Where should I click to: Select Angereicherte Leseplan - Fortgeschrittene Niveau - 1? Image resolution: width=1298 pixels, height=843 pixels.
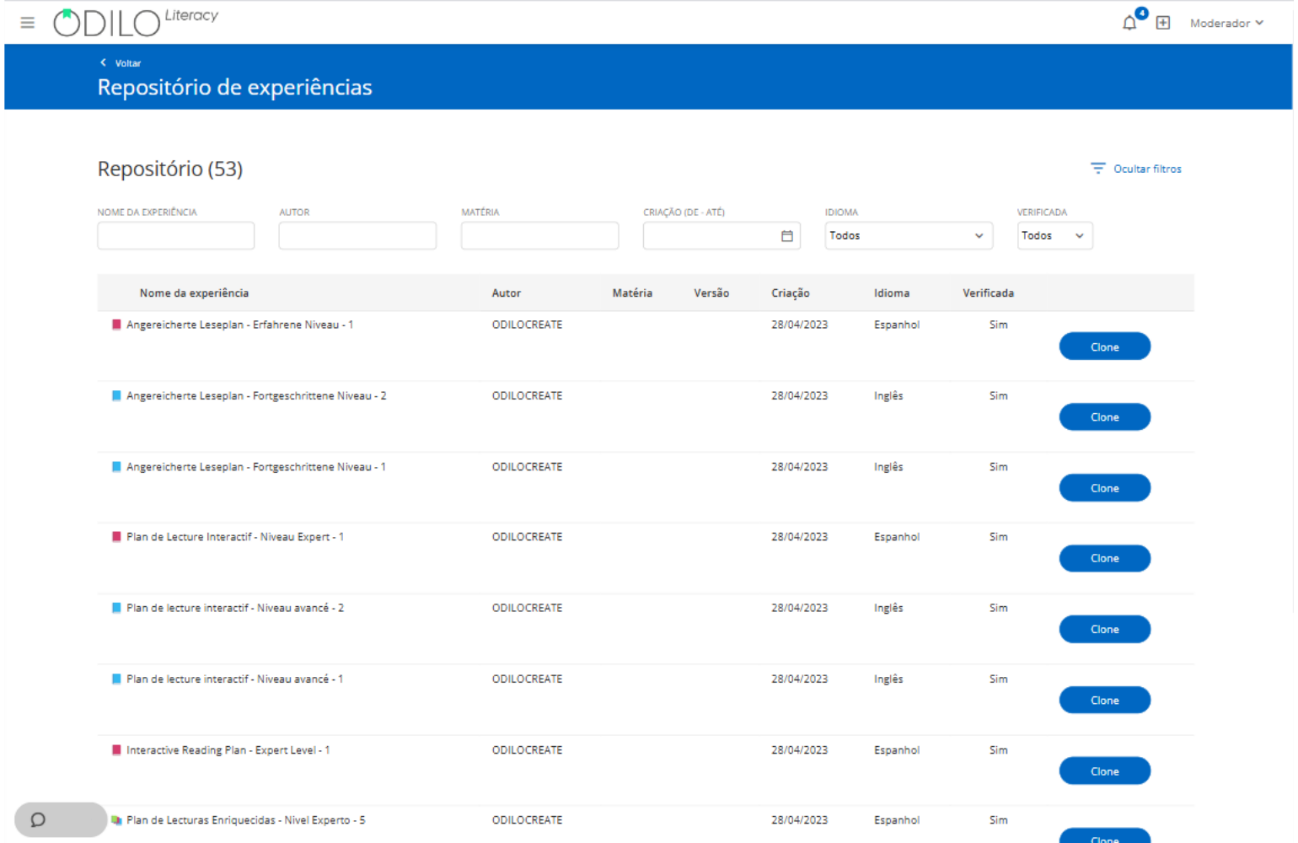point(256,467)
